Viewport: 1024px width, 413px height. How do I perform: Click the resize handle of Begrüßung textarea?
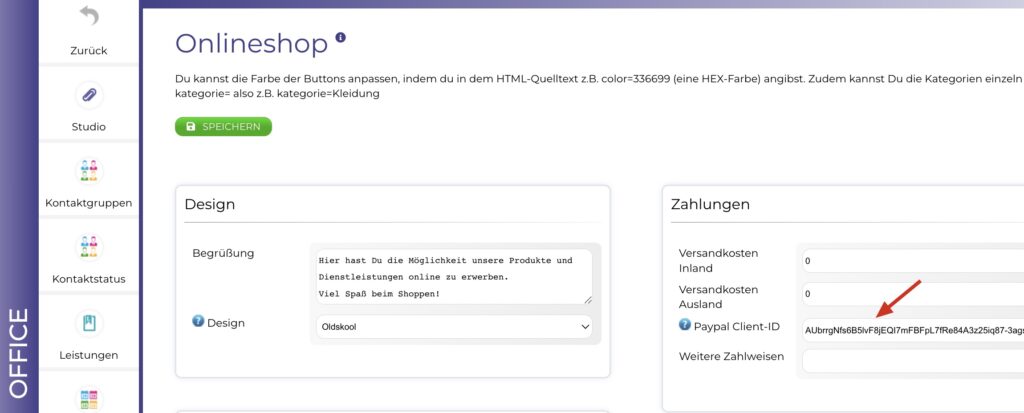587,299
